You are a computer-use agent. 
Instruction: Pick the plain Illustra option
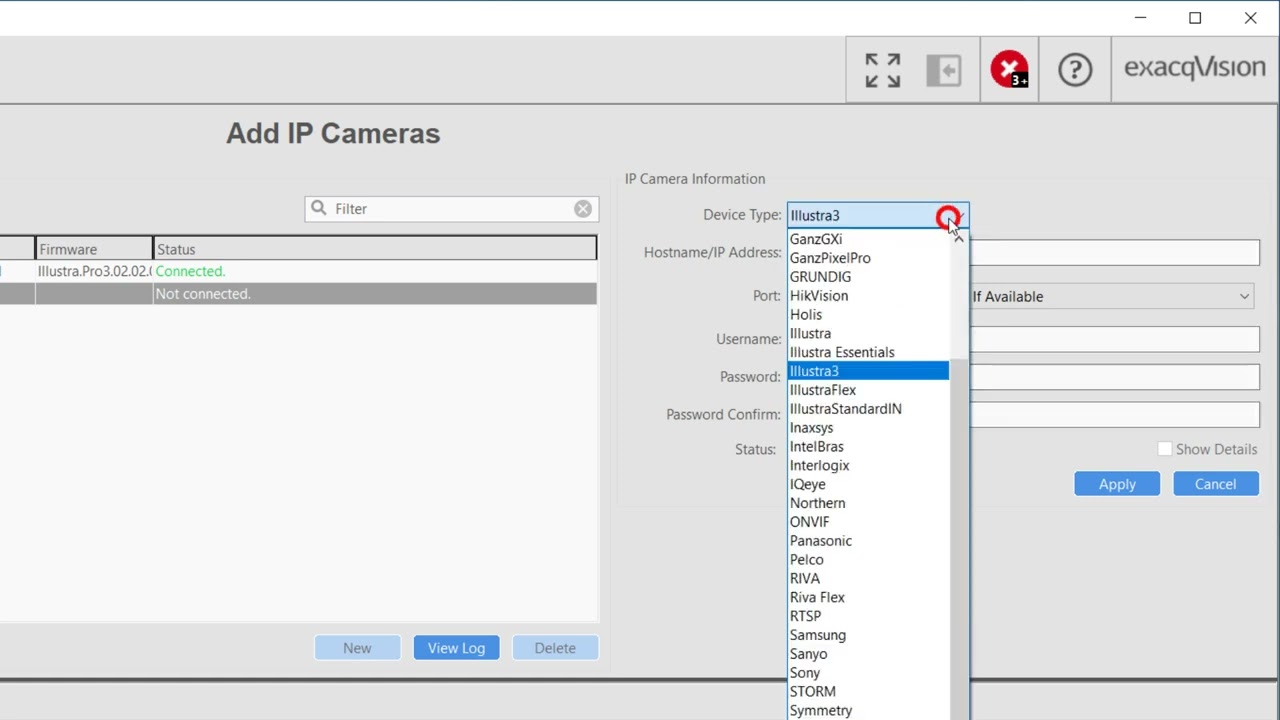coord(868,334)
